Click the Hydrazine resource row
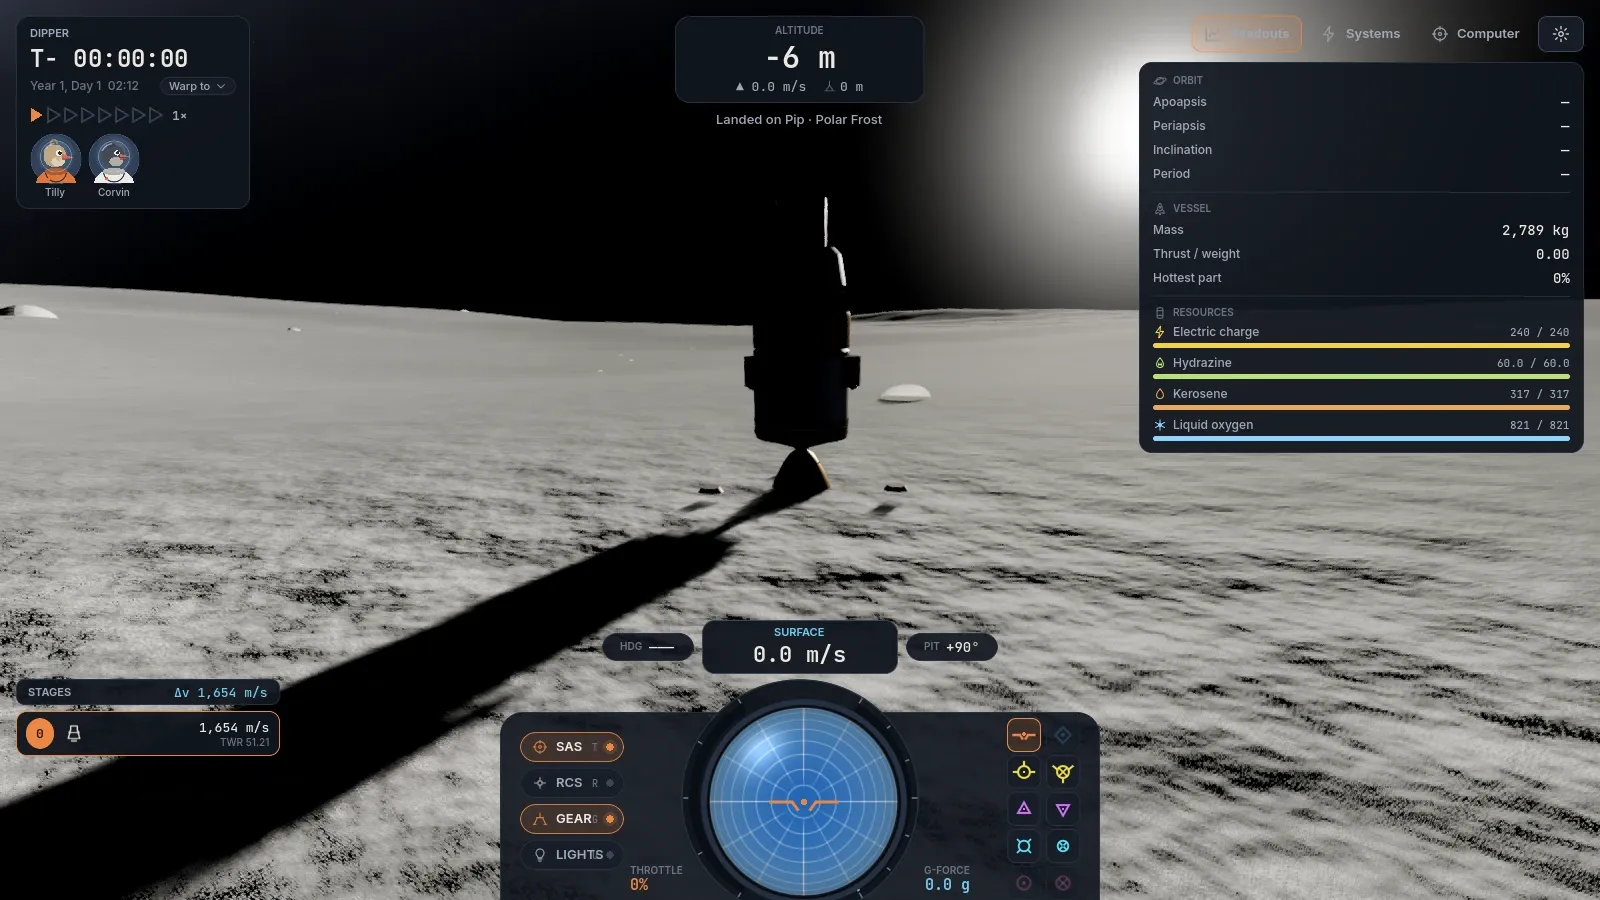This screenshot has height=900, width=1600. pyautogui.click(x=1361, y=367)
